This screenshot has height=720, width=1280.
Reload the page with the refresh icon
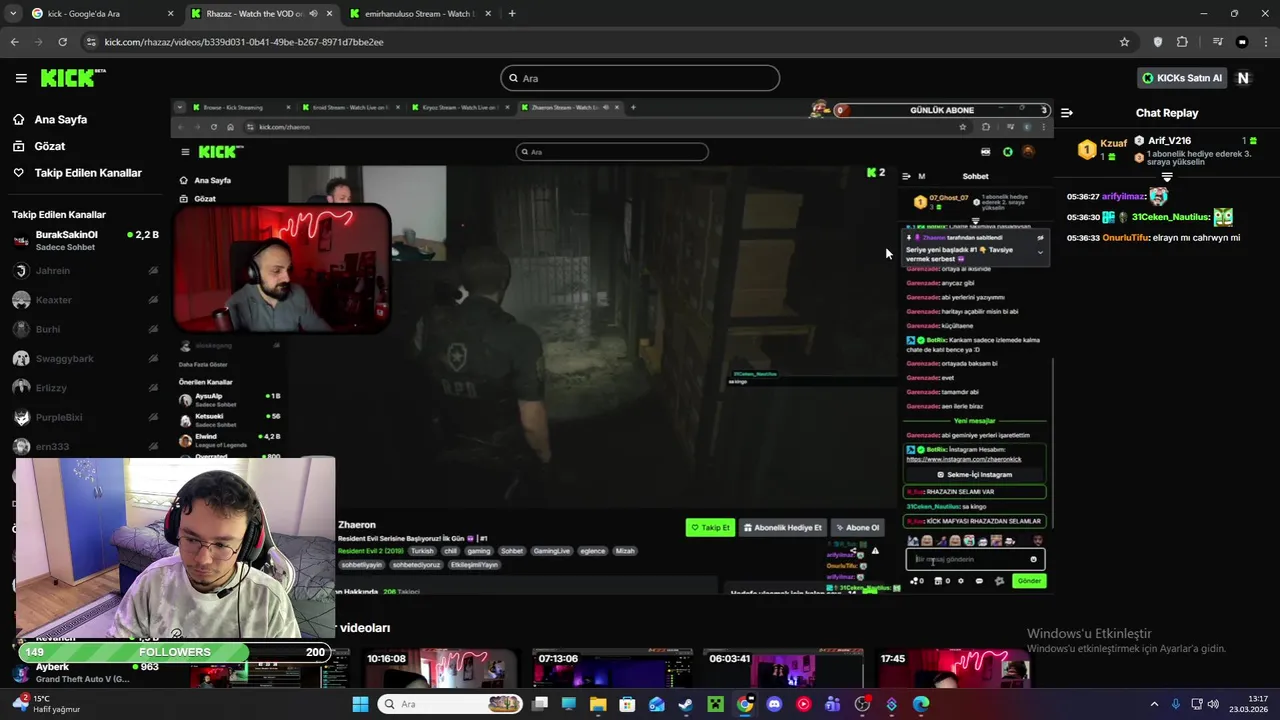tap(62, 42)
